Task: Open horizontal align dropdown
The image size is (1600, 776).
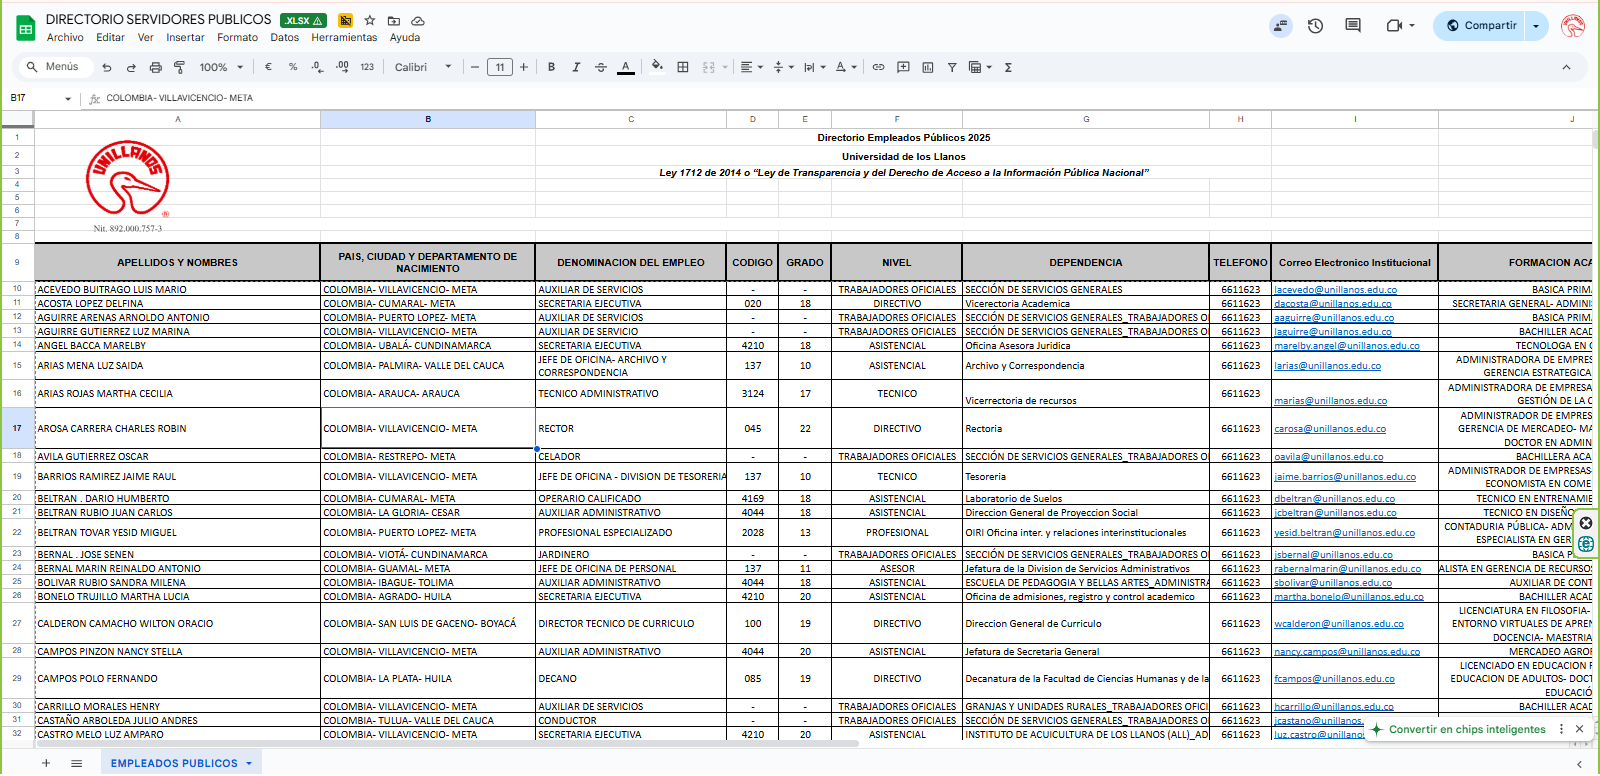Action: pos(751,67)
